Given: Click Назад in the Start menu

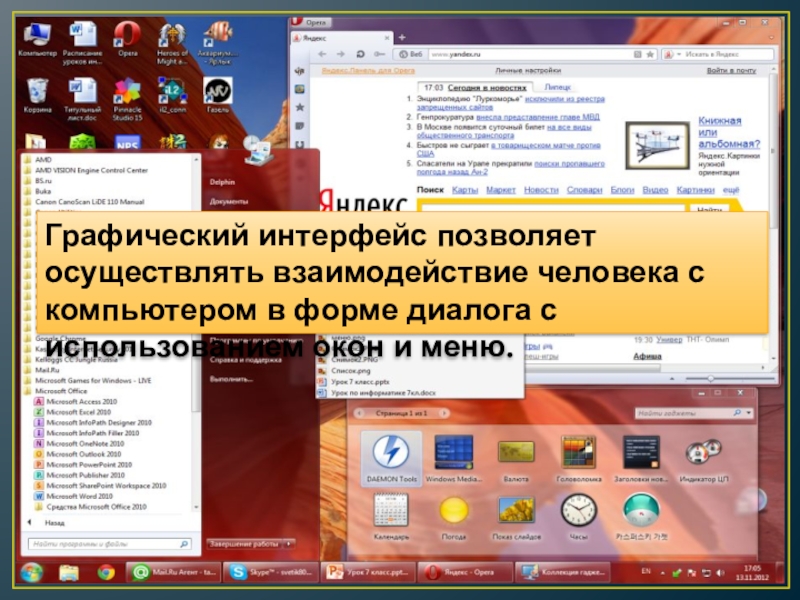Looking at the screenshot, I should coord(54,523).
